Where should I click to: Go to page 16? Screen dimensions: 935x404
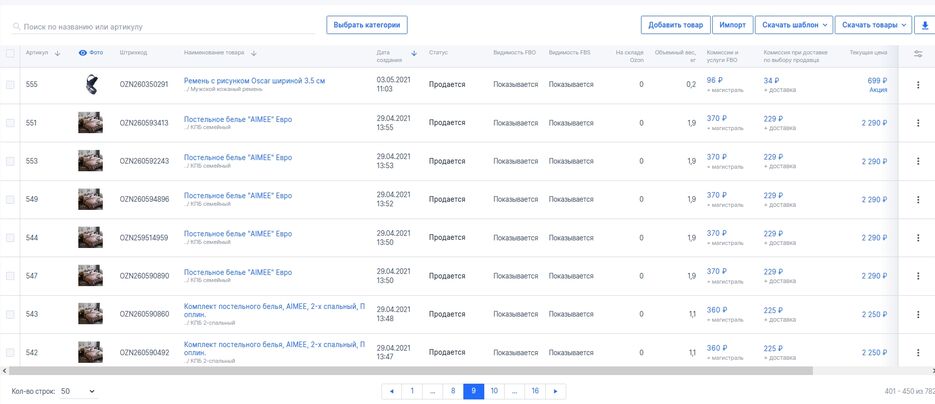coord(535,391)
